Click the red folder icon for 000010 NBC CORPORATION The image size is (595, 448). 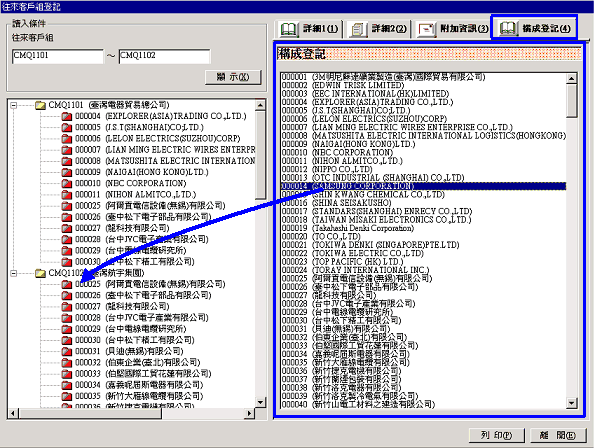tap(67, 184)
